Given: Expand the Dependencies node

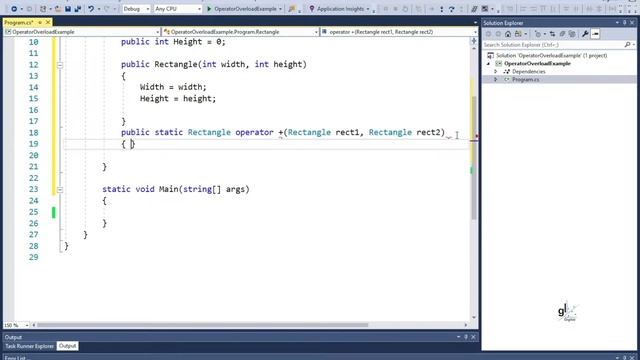Looking at the screenshot, I should click(x=496, y=71).
